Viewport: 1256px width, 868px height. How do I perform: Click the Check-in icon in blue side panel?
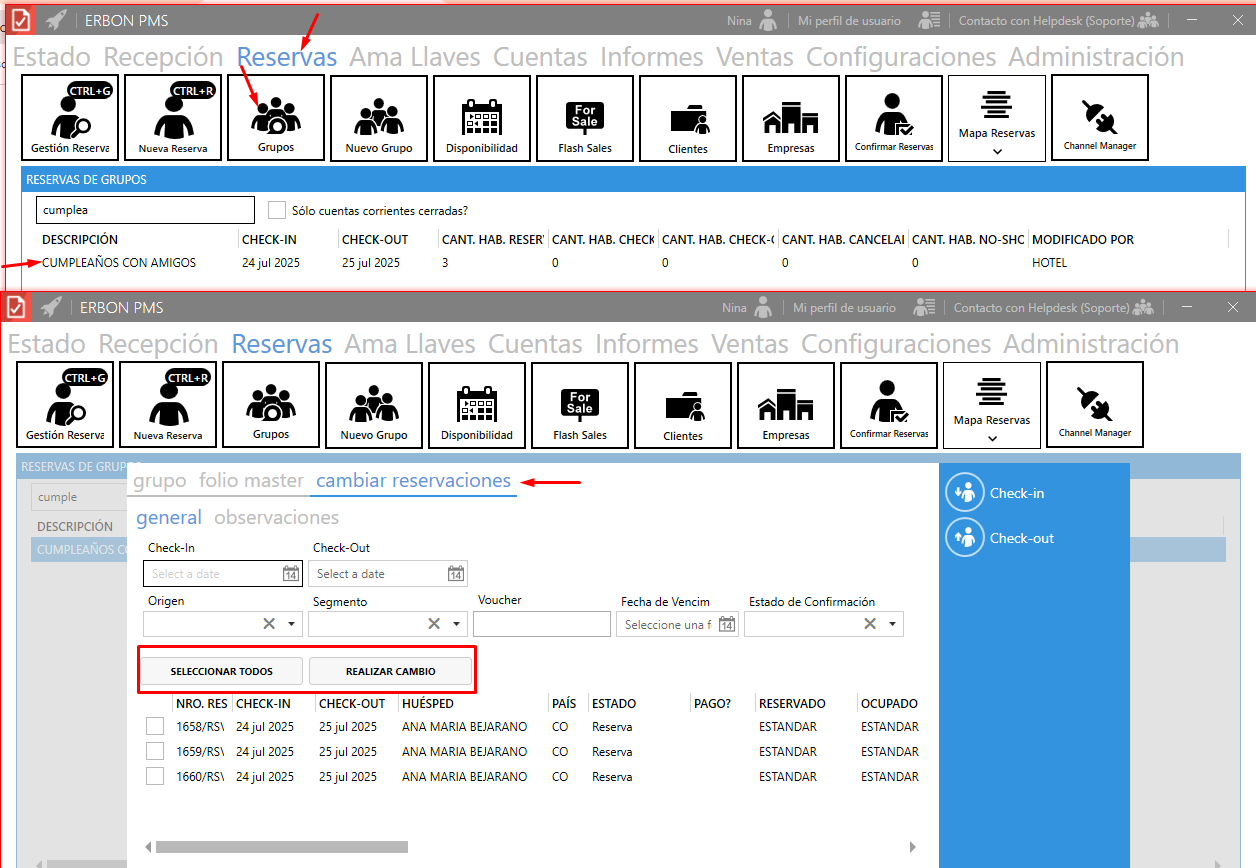point(965,492)
